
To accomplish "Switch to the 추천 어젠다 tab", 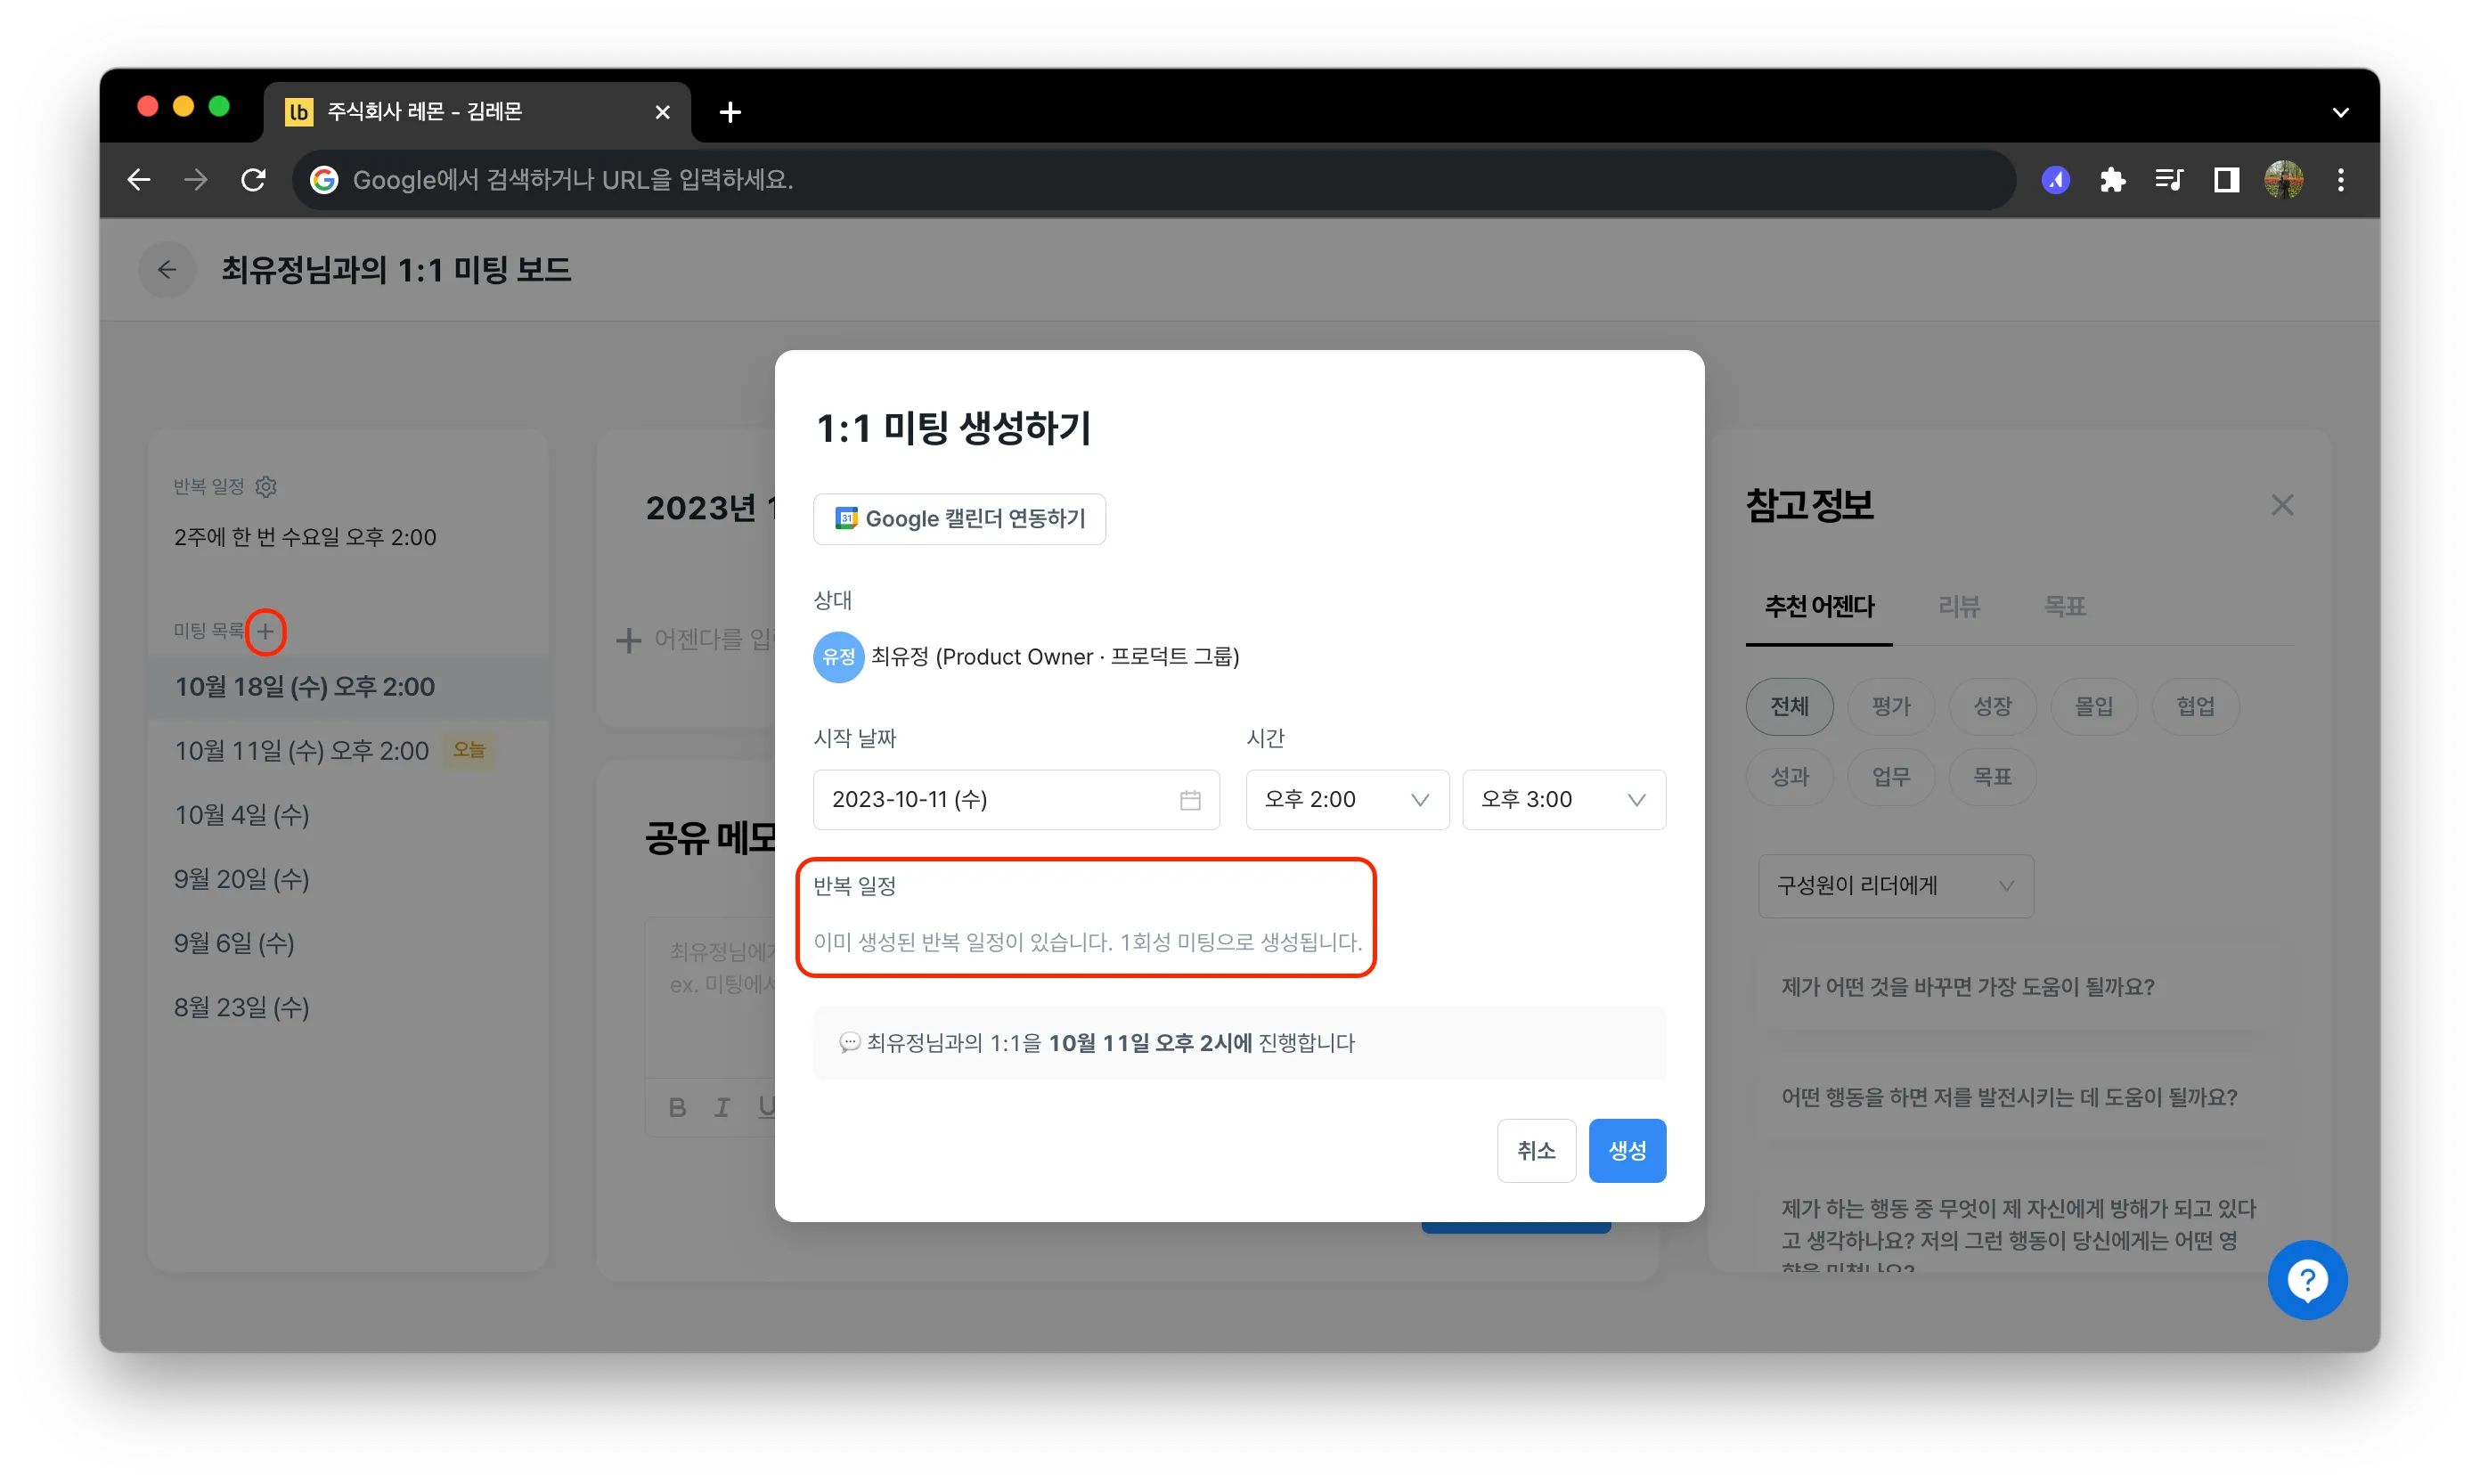I will pyautogui.click(x=1819, y=606).
